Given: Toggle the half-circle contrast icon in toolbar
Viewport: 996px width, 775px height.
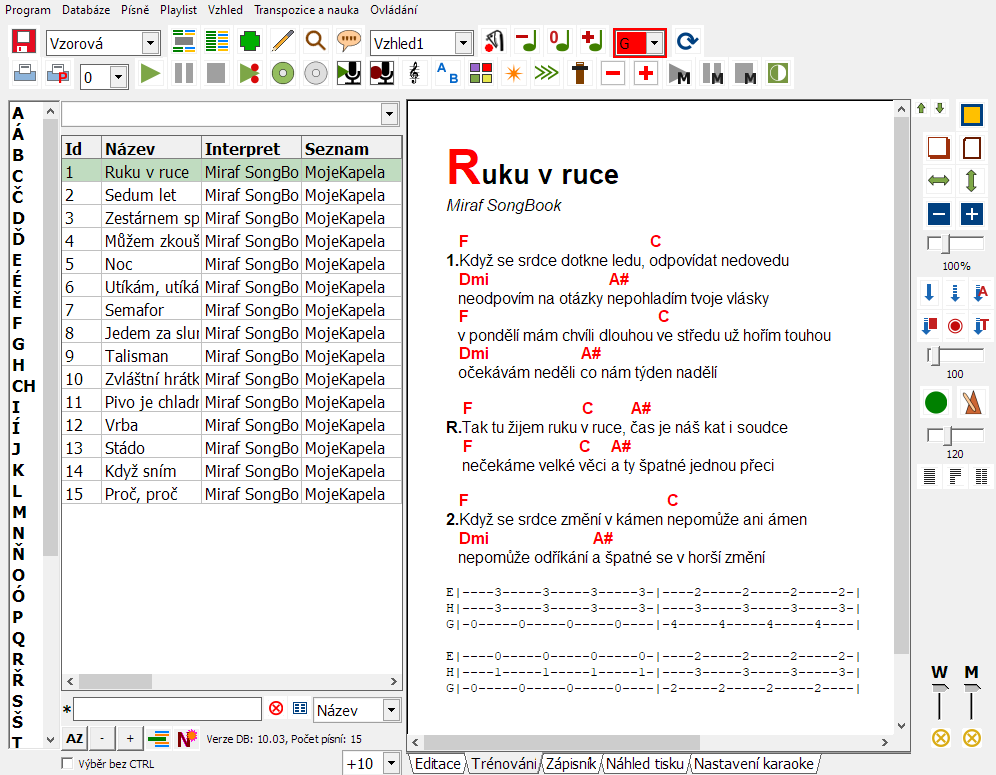Looking at the screenshot, I should [778, 74].
